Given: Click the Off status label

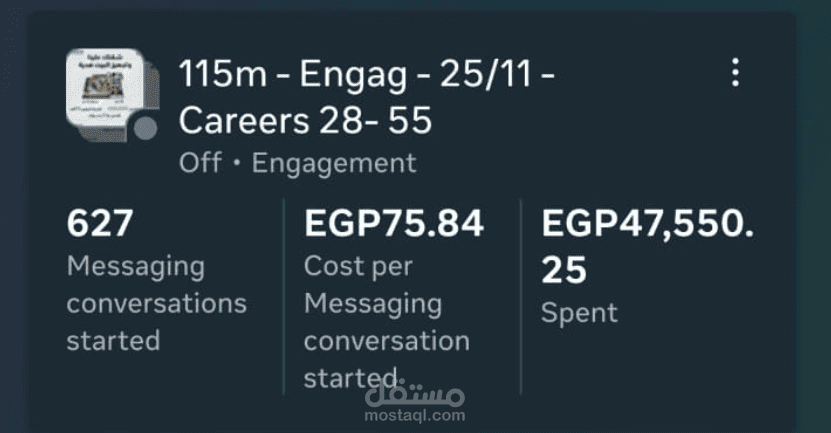Looking at the screenshot, I should click(200, 163).
